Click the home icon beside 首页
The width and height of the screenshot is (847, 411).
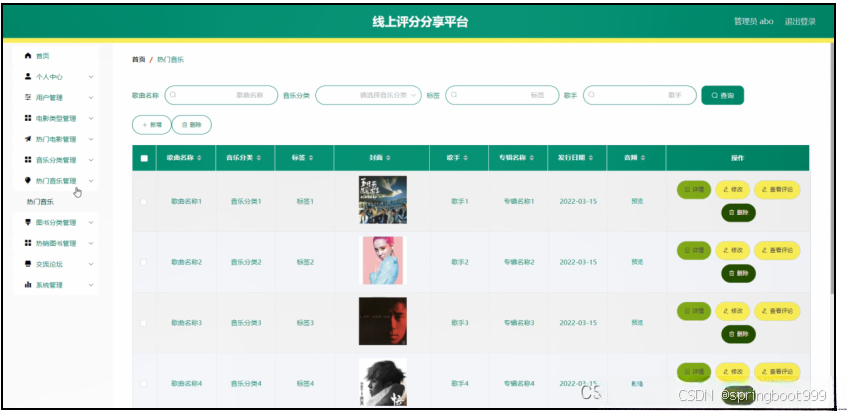(x=28, y=56)
